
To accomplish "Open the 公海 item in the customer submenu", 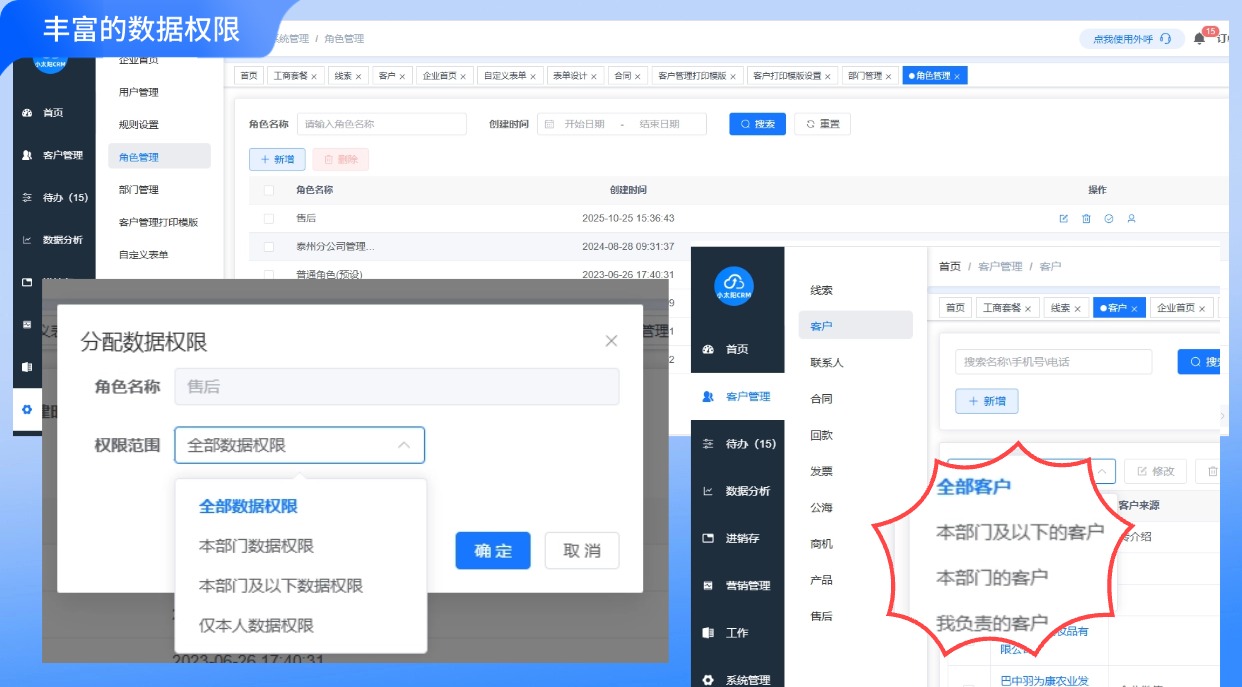I will pos(821,508).
